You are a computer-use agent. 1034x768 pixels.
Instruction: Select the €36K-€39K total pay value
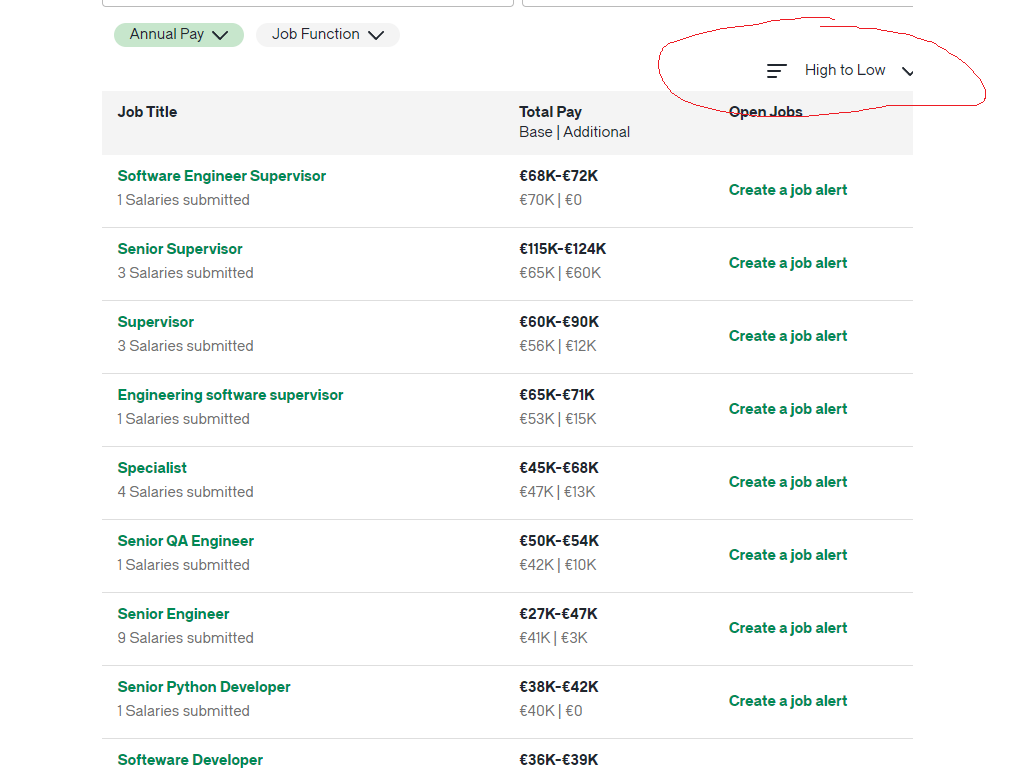559,759
